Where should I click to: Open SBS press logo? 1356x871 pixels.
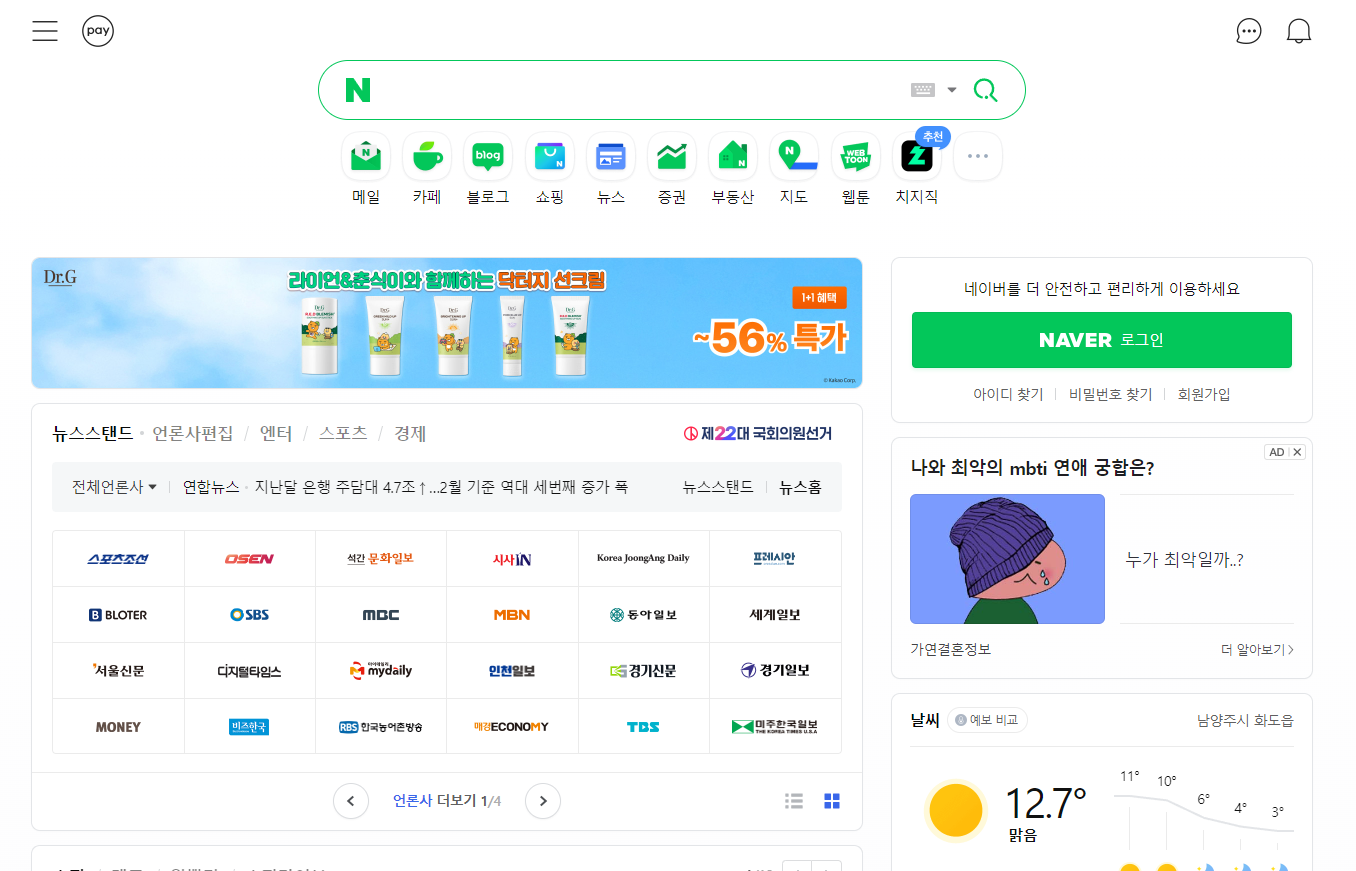[249, 614]
